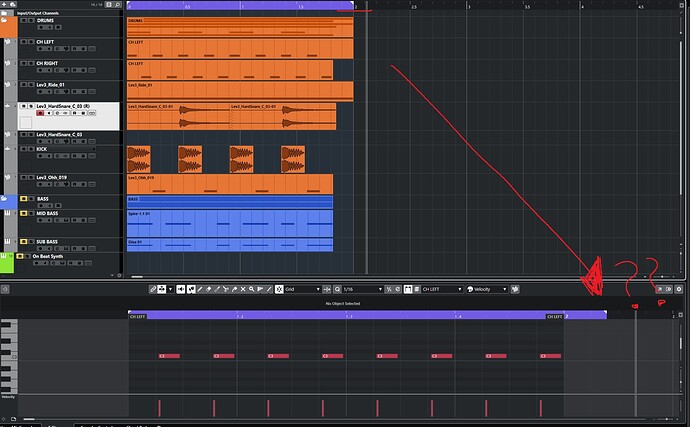Open the Find Tracks search icon
Viewport: 690px width, 427px height.
[117, 4]
